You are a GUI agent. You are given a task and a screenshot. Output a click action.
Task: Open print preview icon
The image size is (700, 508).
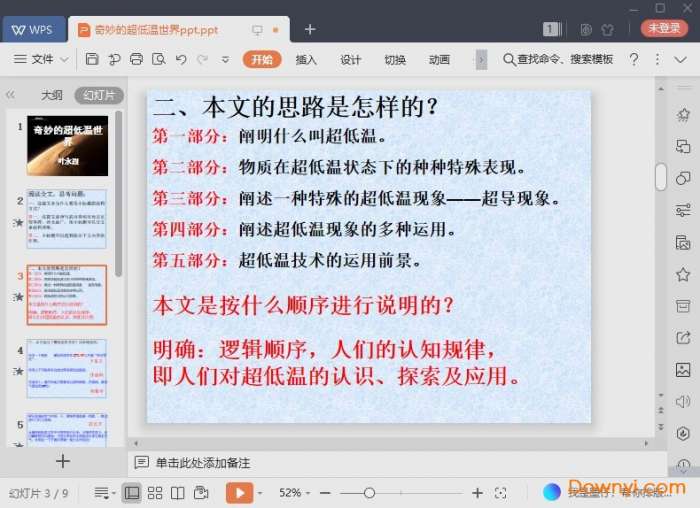coord(158,59)
